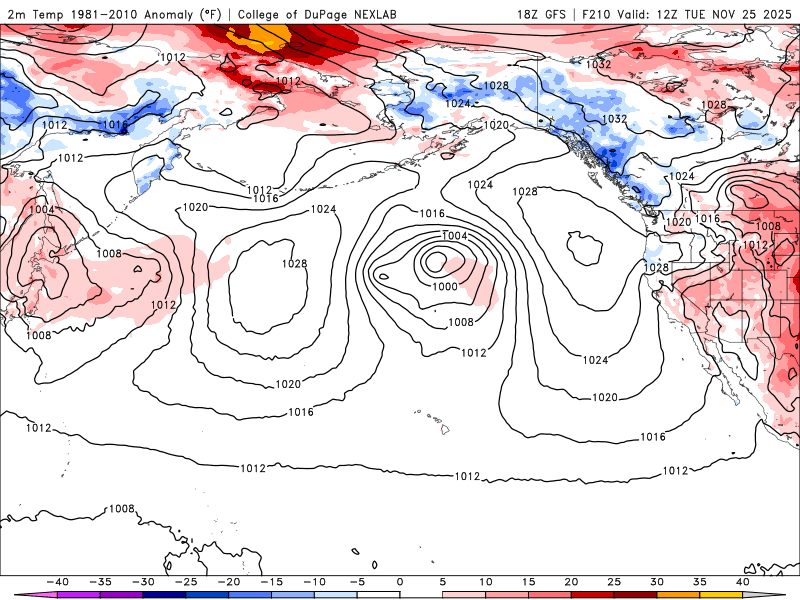The height and width of the screenshot is (600, 800).
Task: Click the orange colorbar swatch between 30 and 35
Action: click(679, 595)
